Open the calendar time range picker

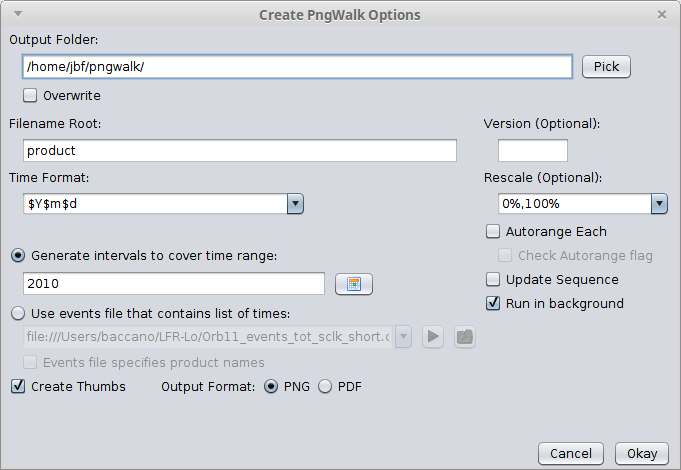click(354, 284)
